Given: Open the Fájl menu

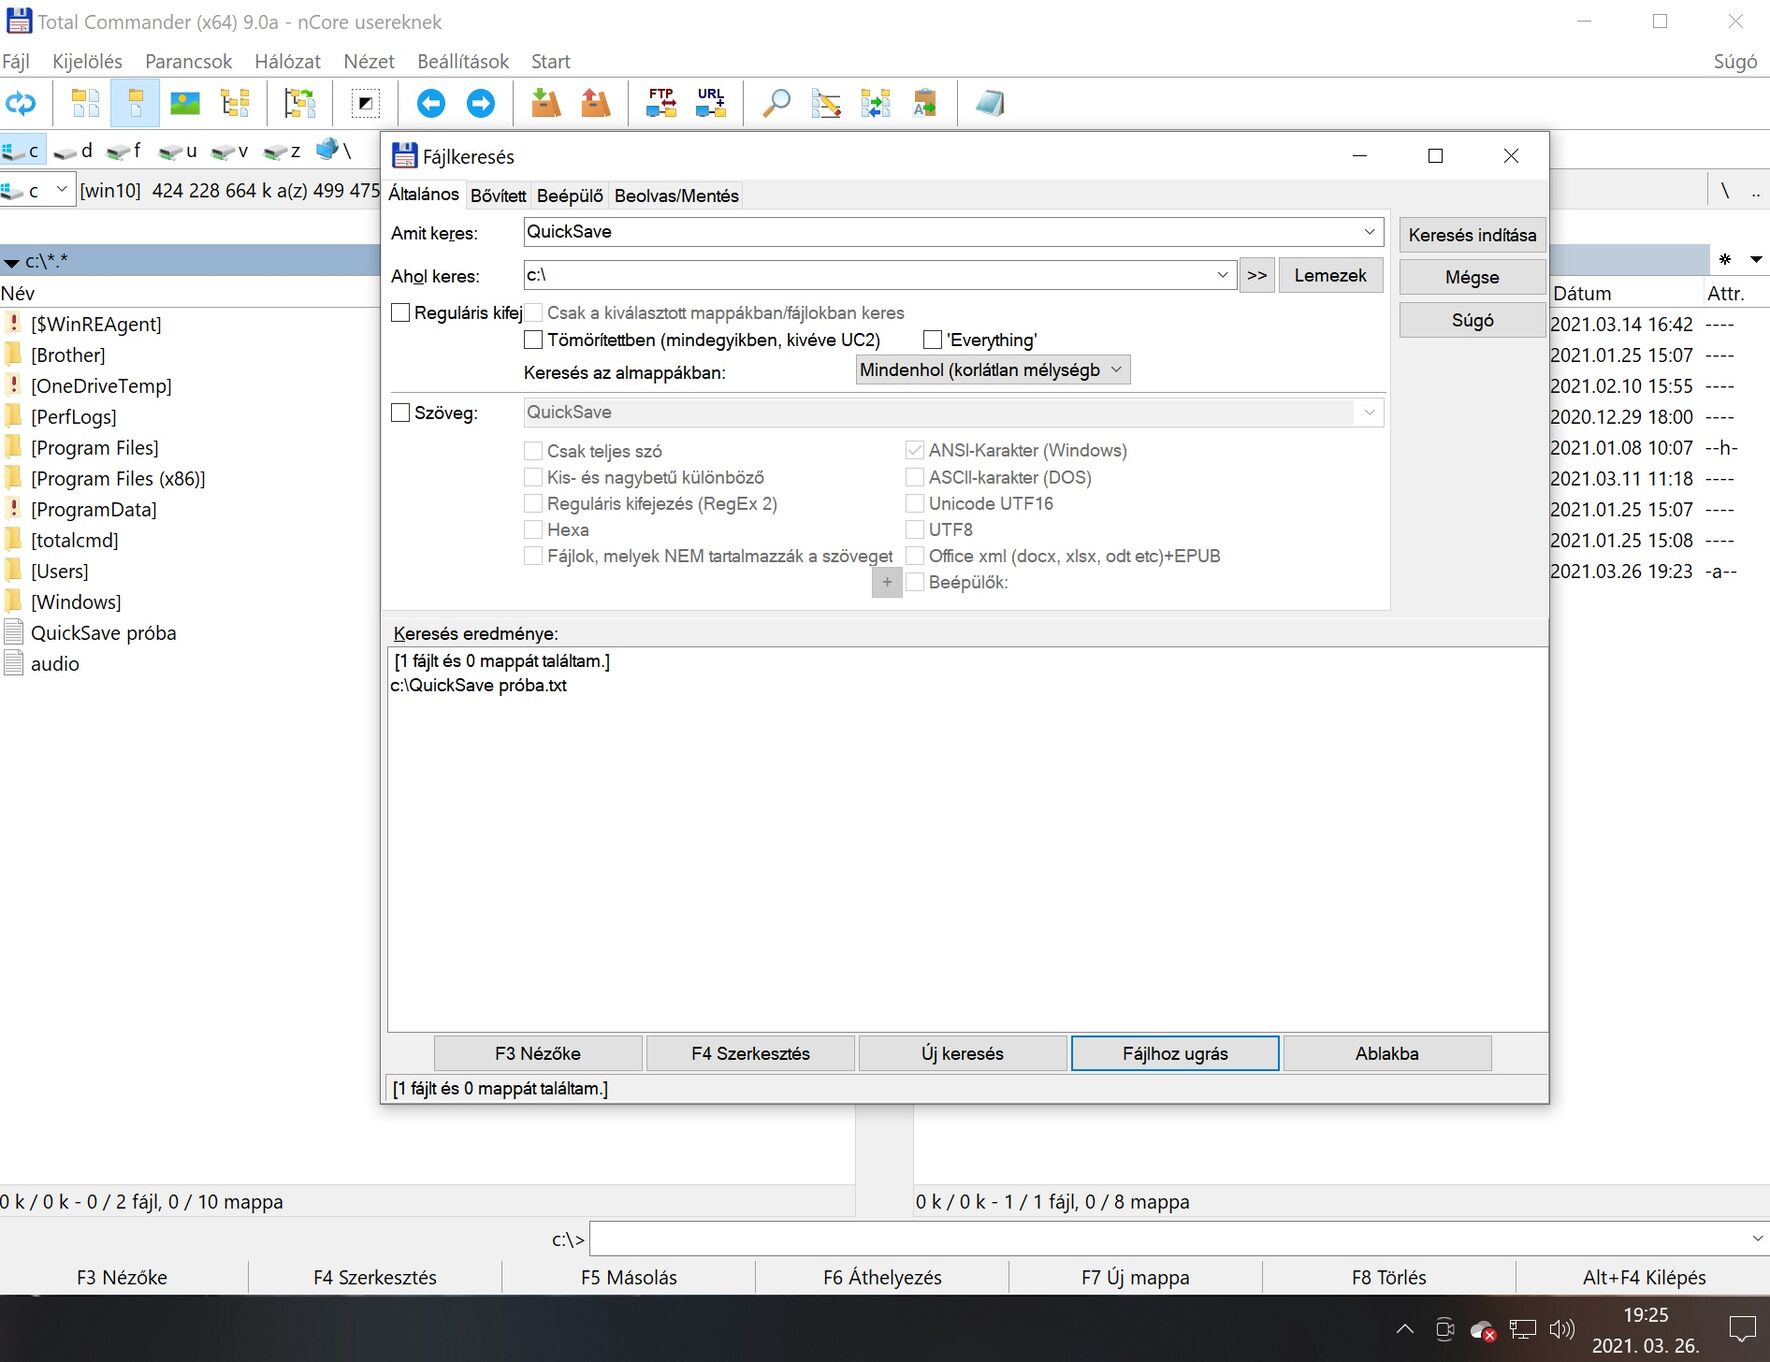Looking at the screenshot, I should click(16, 61).
